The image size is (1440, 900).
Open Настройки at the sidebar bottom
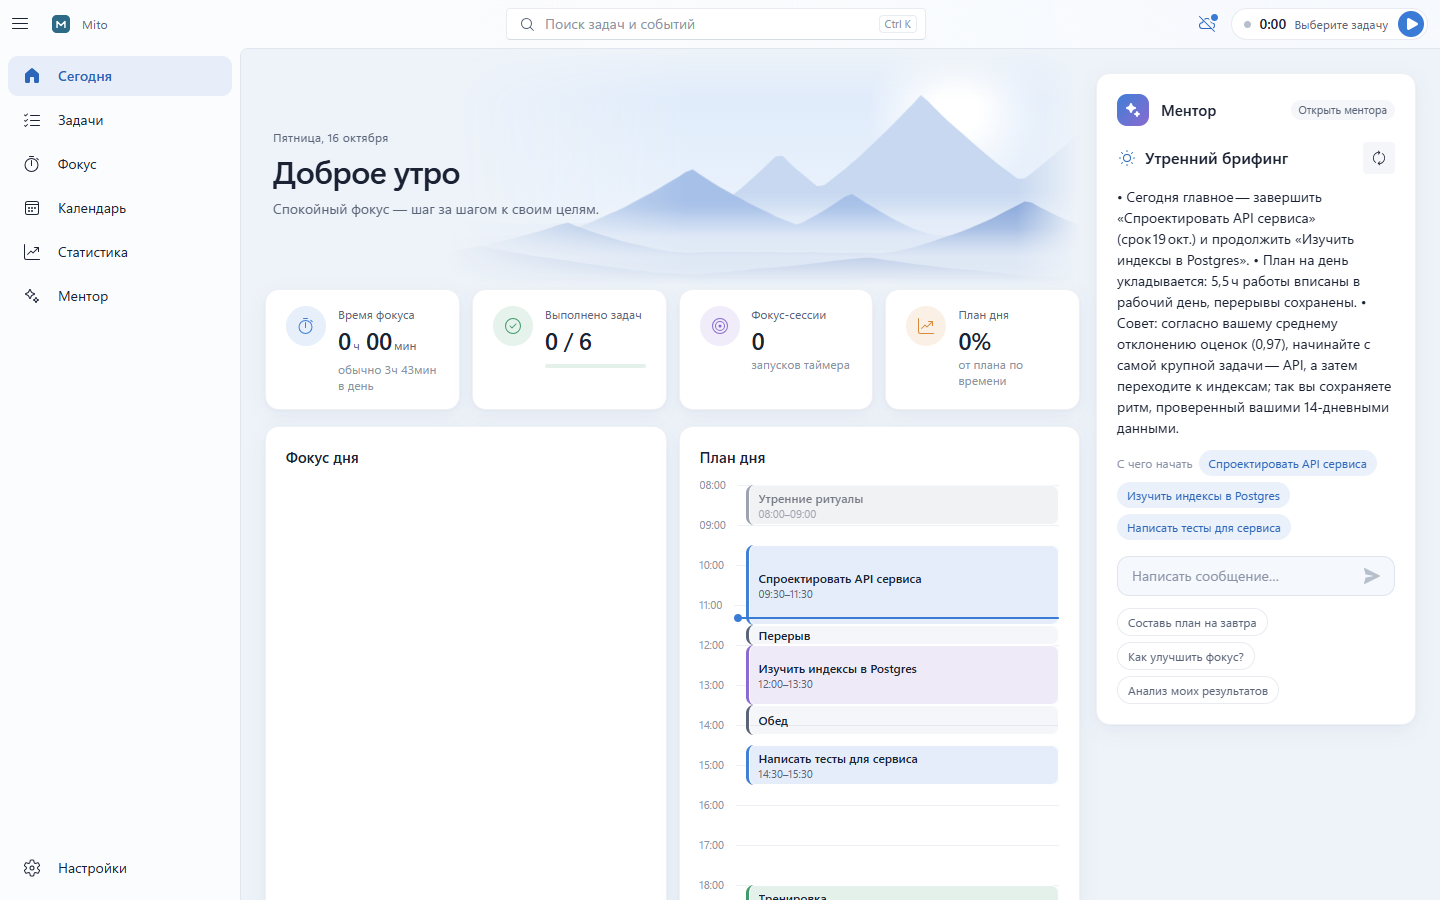(120, 868)
